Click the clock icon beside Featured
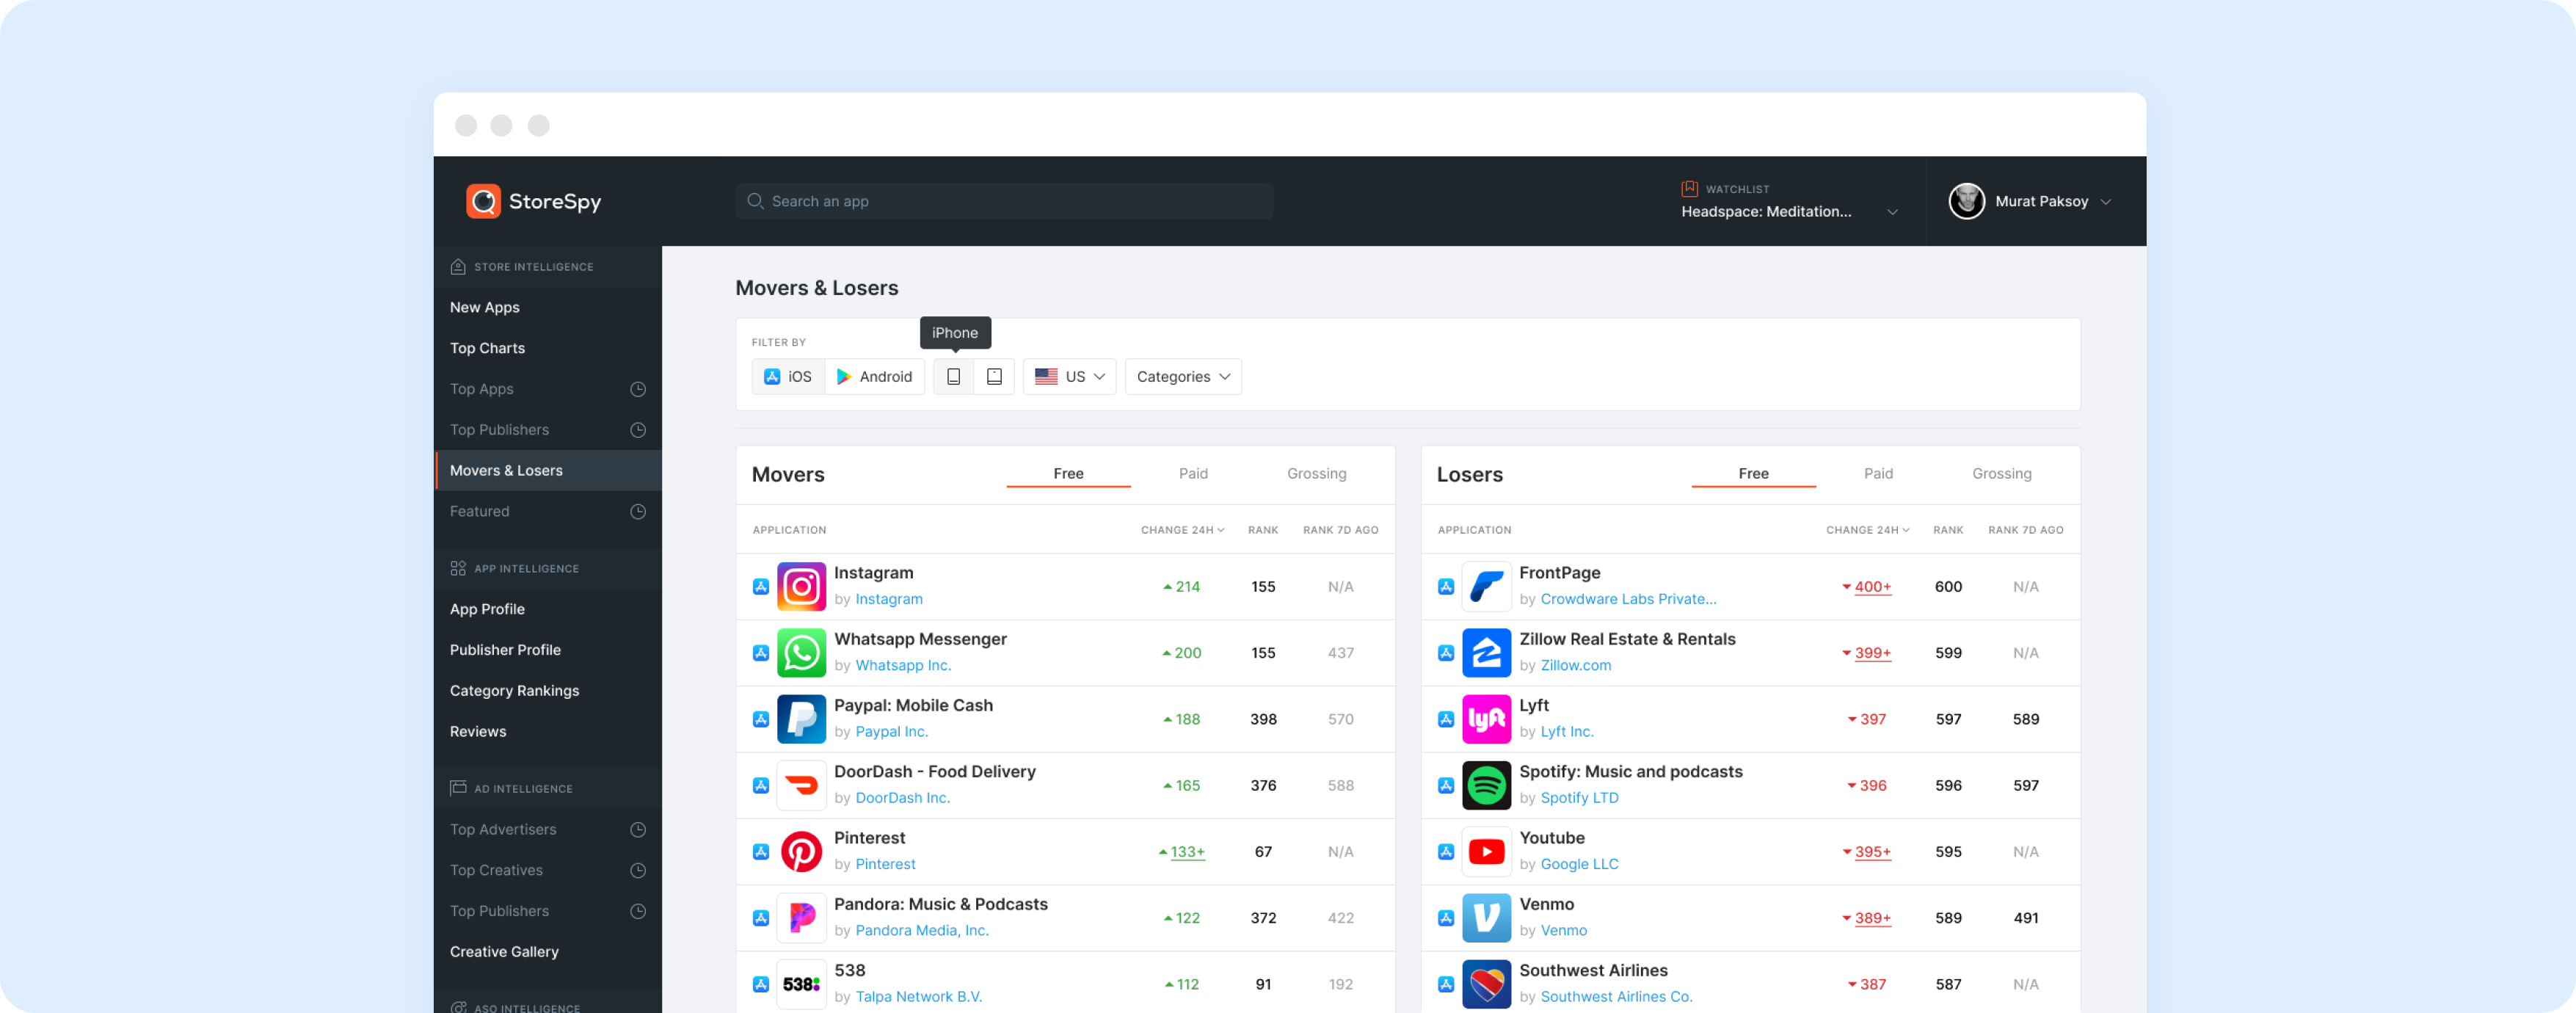This screenshot has height=1013, width=2576. (x=638, y=511)
